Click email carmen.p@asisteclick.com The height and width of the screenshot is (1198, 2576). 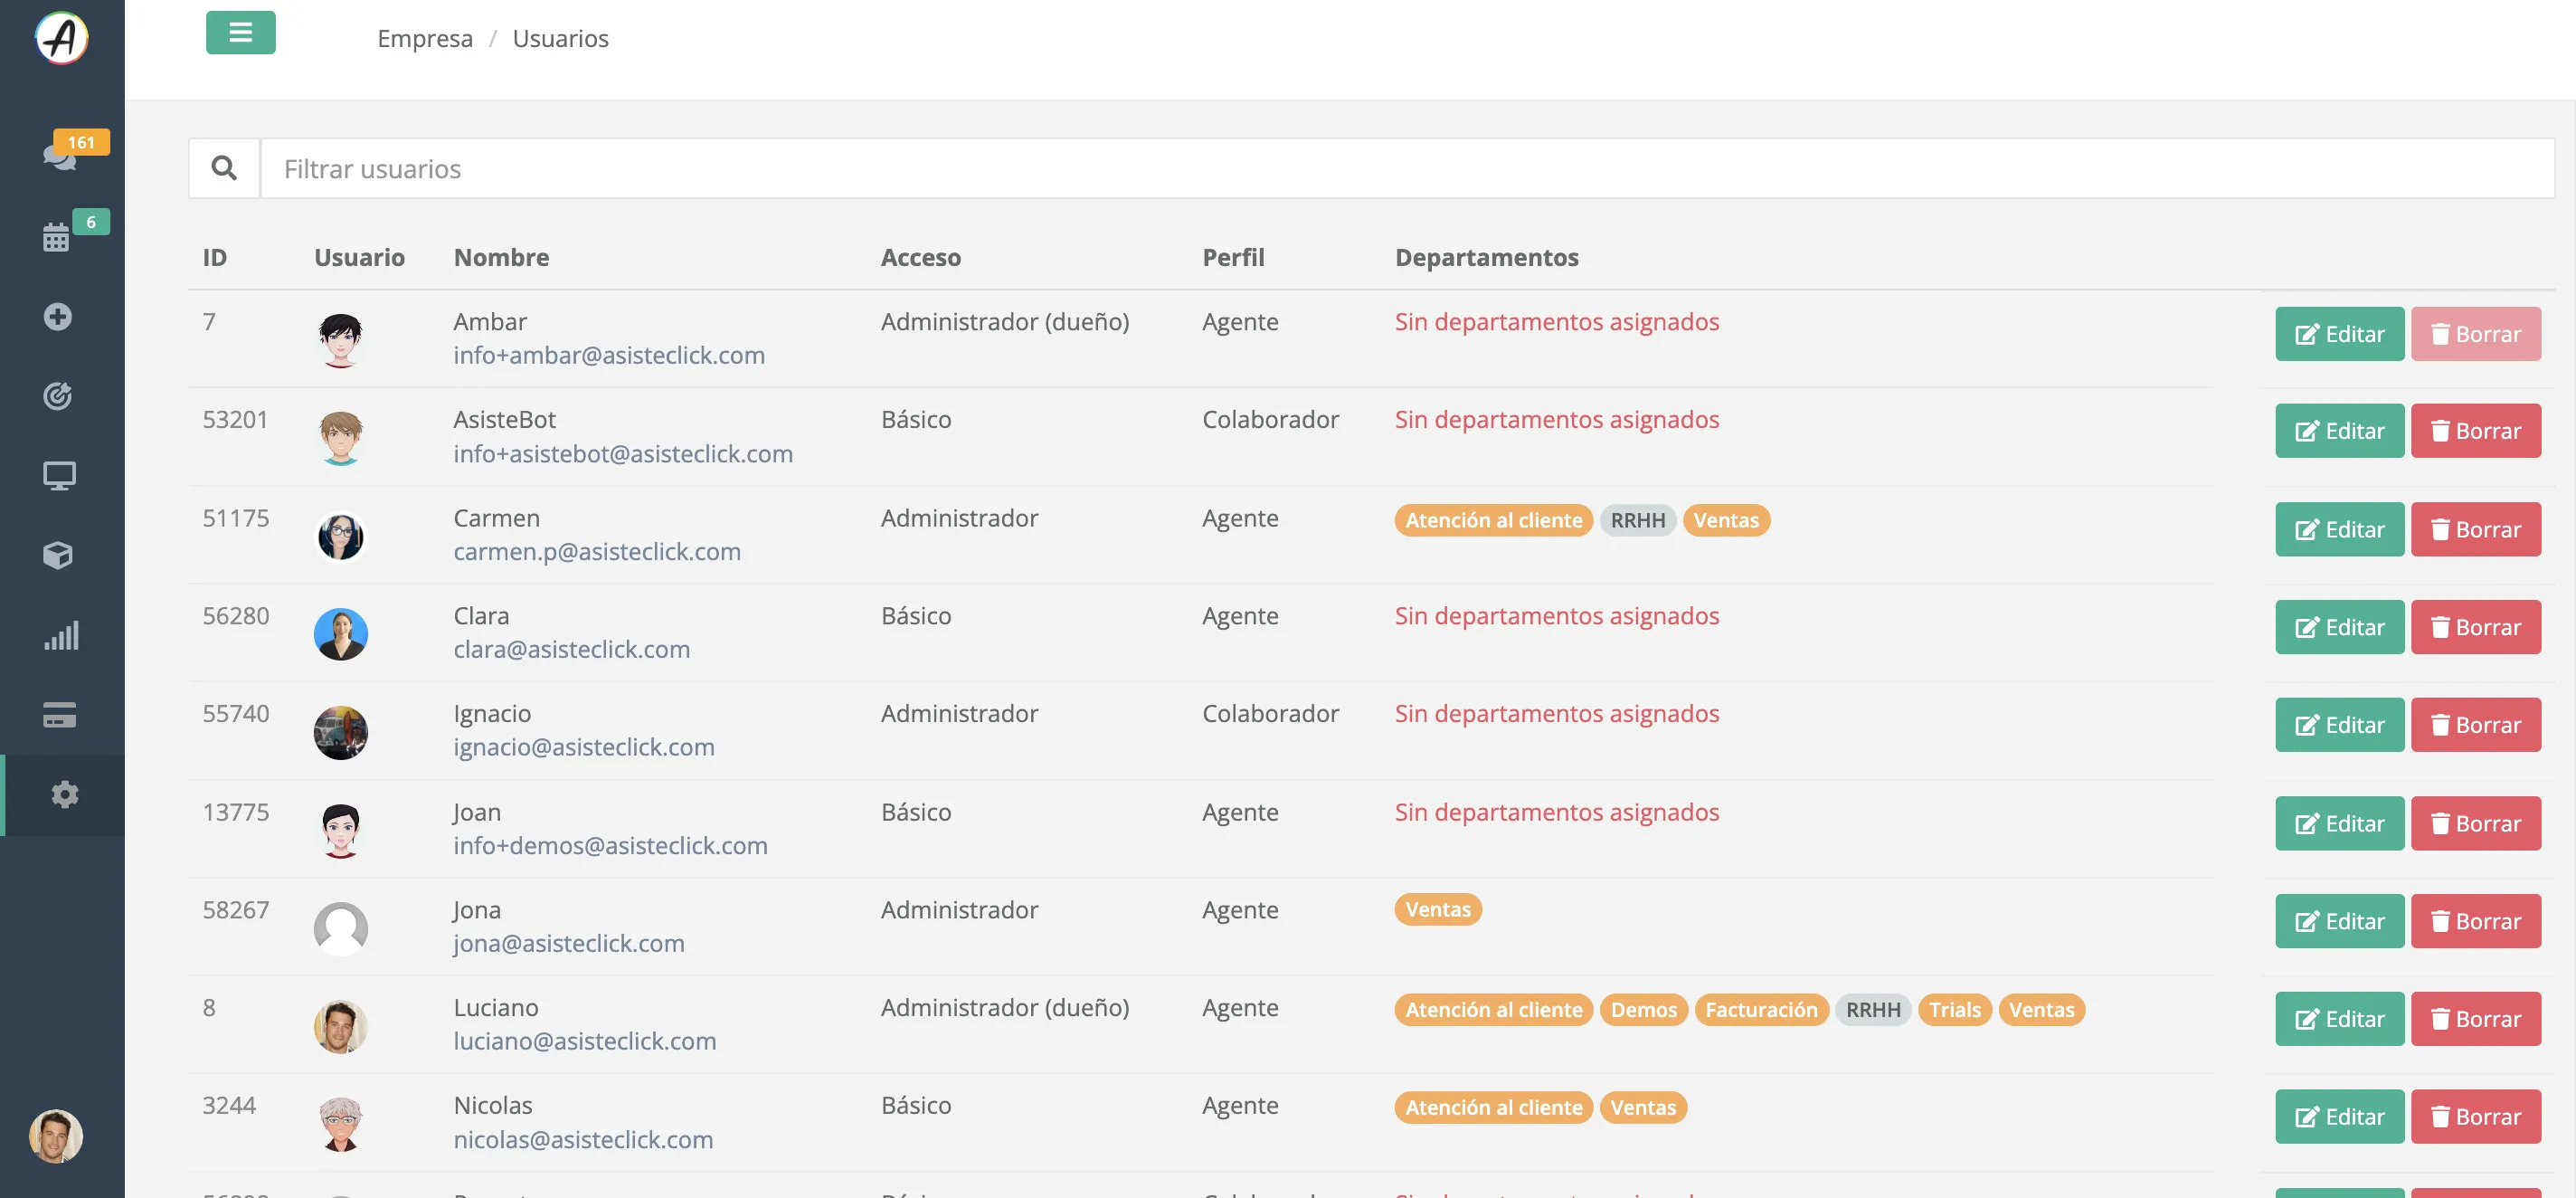597,552
